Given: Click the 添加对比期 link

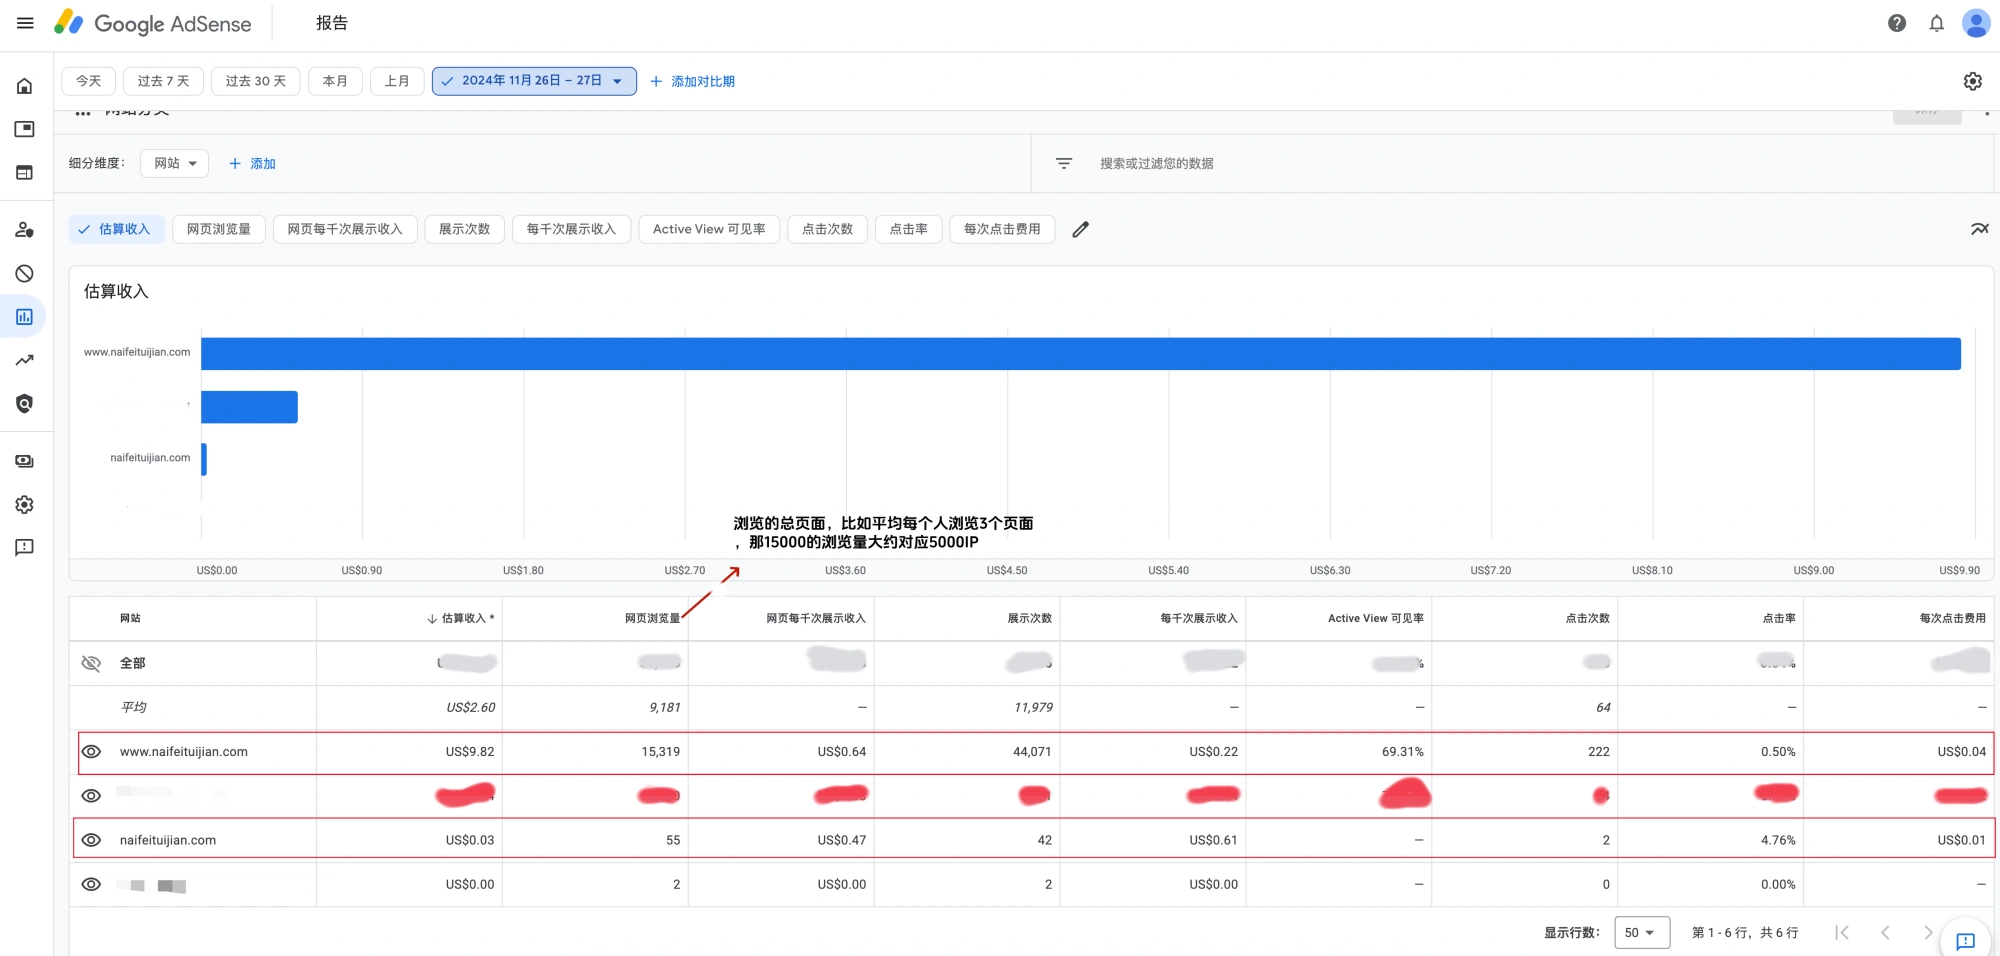Looking at the screenshot, I should click(692, 81).
